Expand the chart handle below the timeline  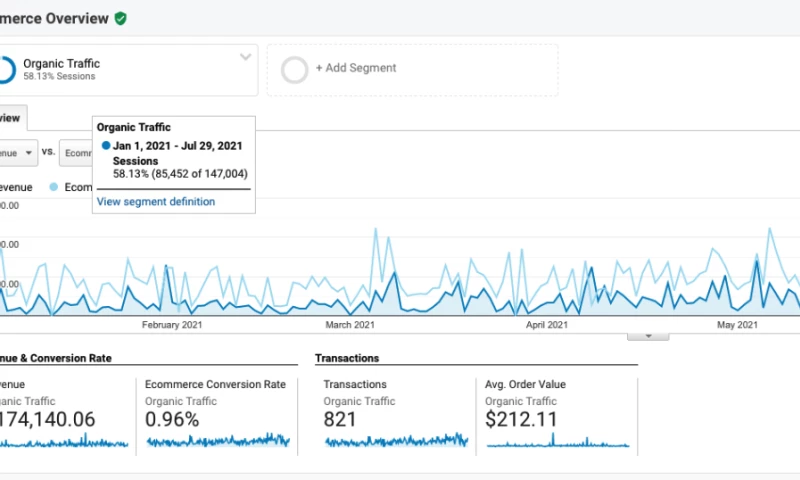(648, 336)
